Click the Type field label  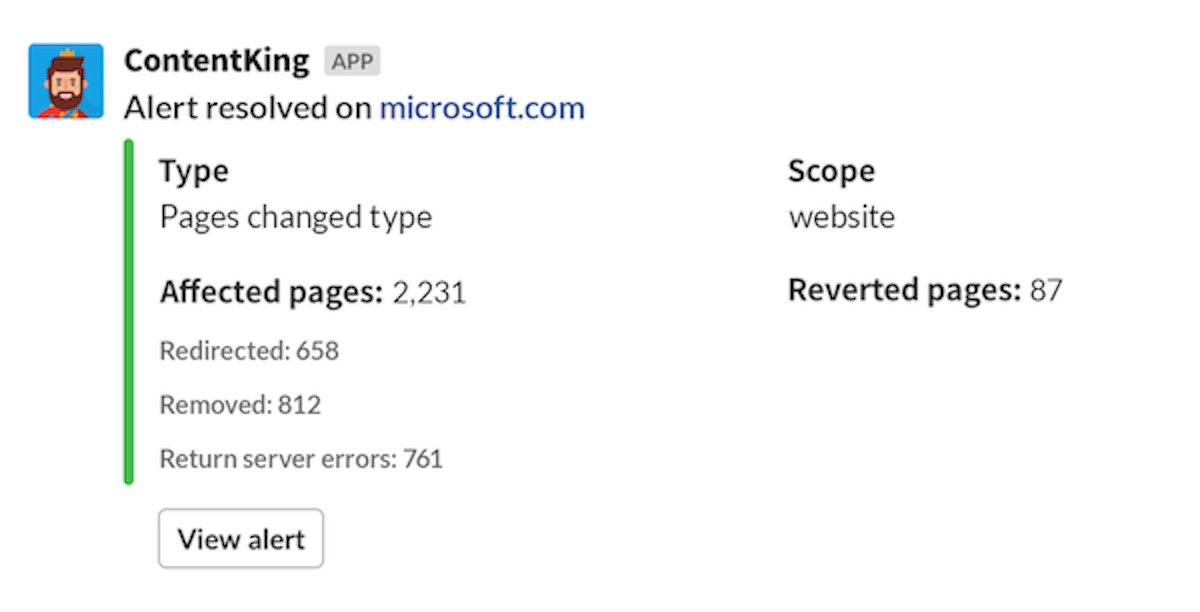pyautogui.click(x=194, y=171)
